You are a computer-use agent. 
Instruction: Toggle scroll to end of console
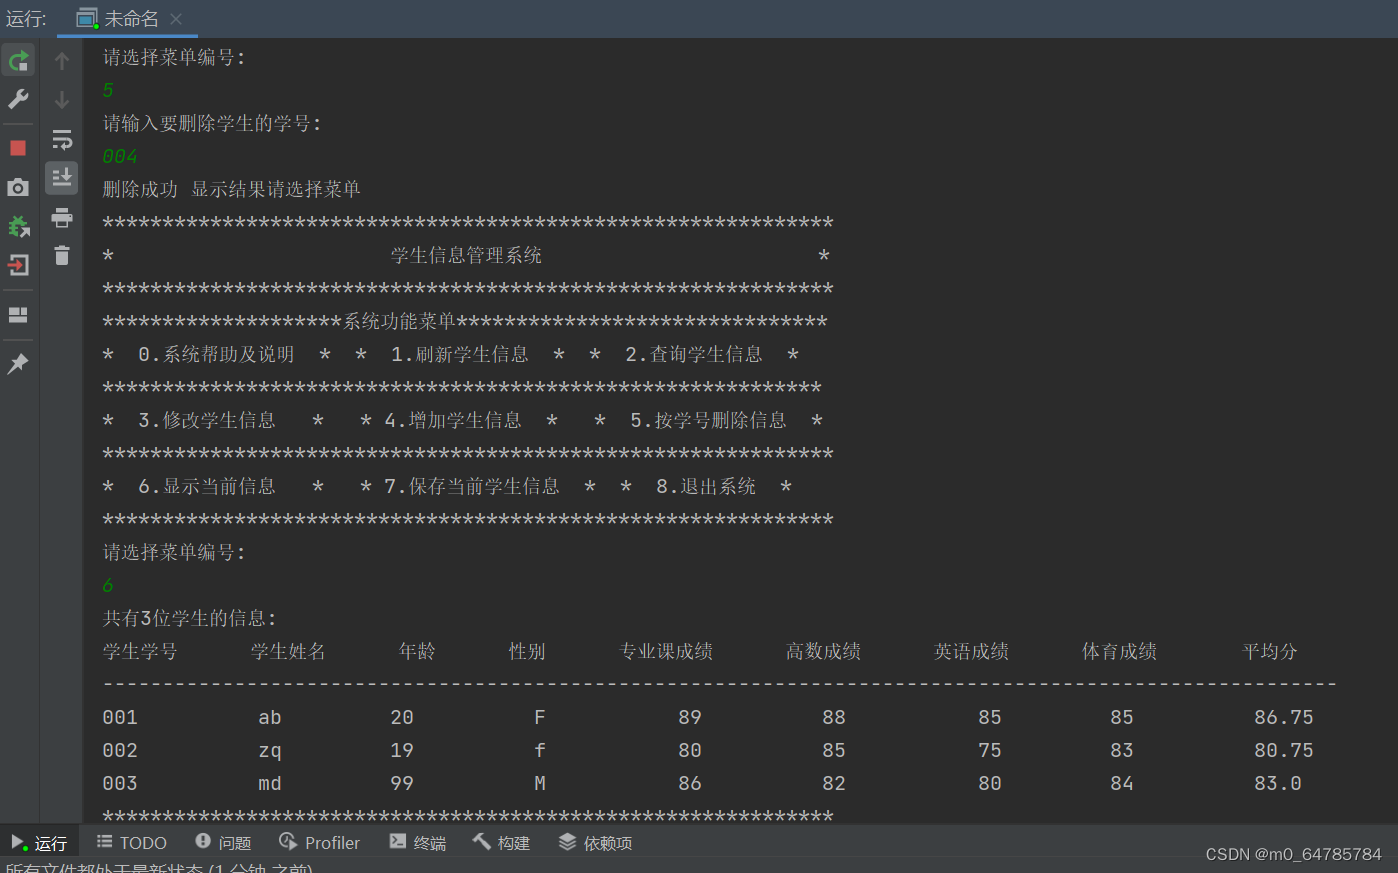pyautogui.click(x=62, y=178)
